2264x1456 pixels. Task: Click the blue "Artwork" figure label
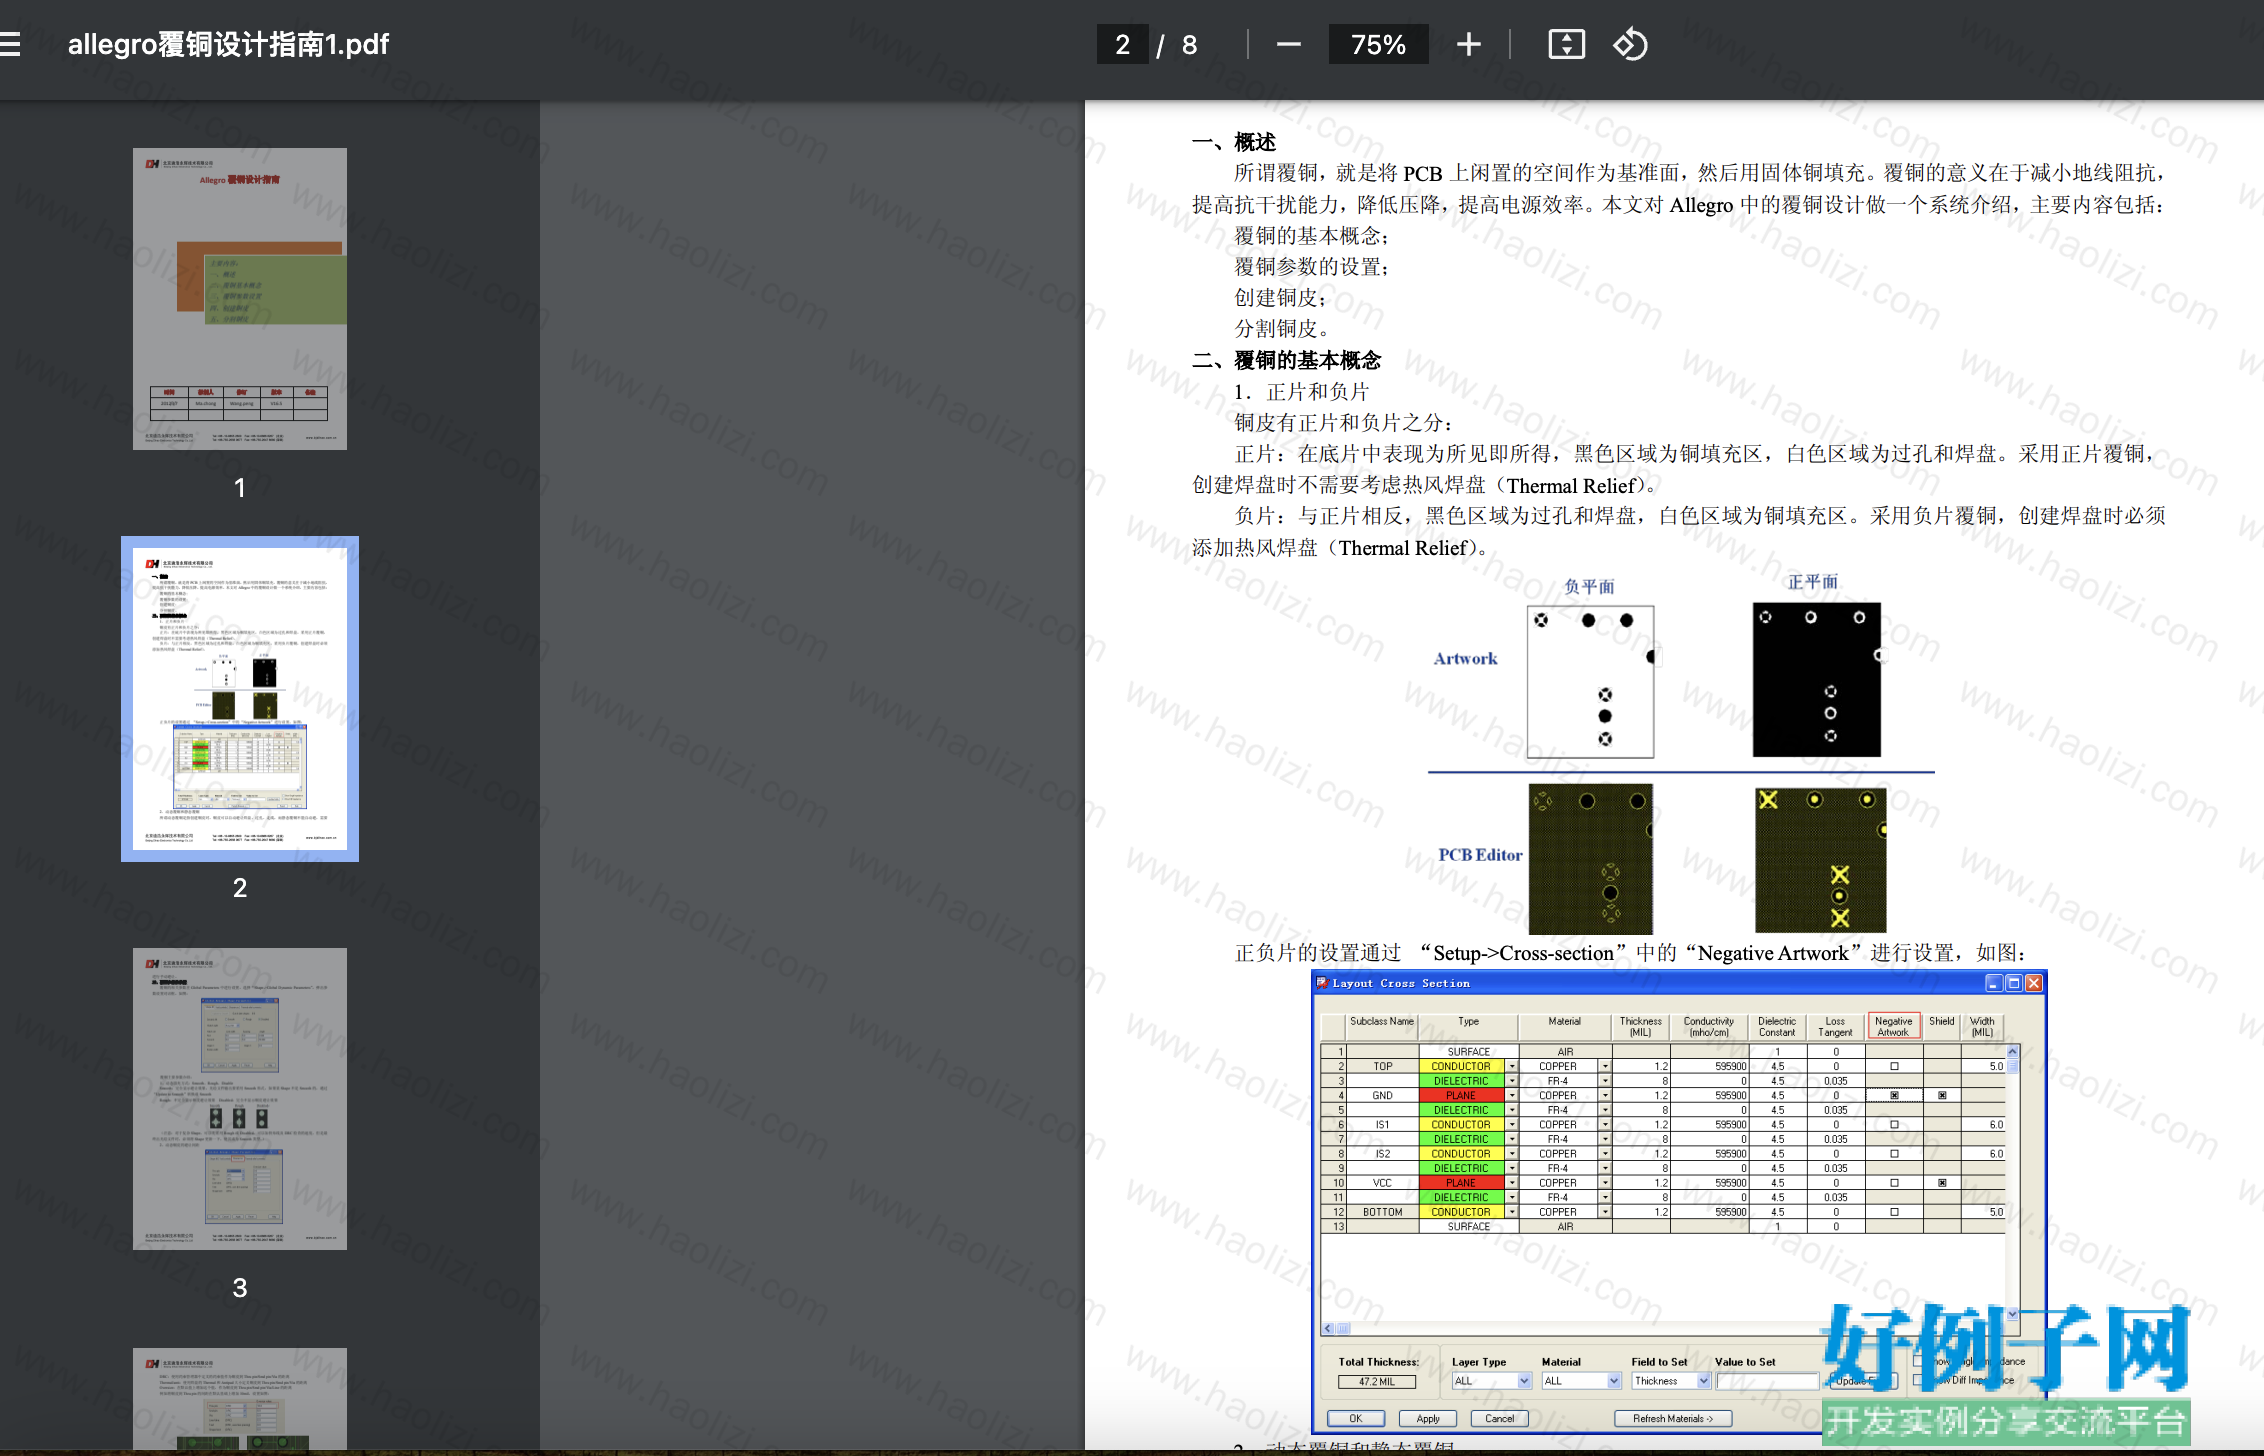(1465, 658)
